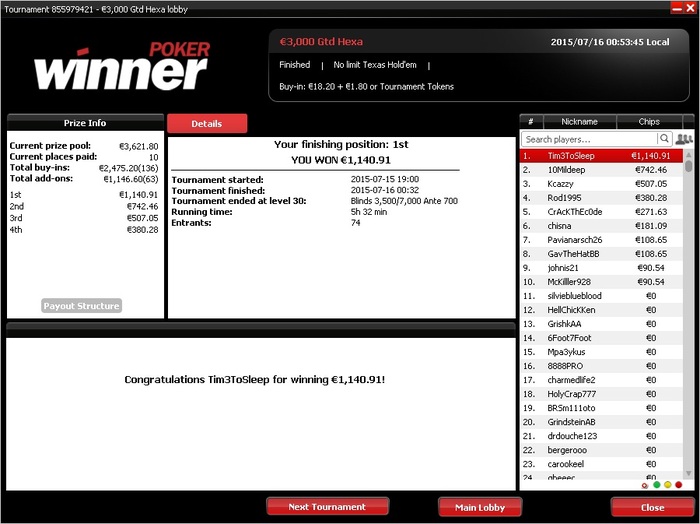Select player 6Foot7Foot in the list

(601, 338)
